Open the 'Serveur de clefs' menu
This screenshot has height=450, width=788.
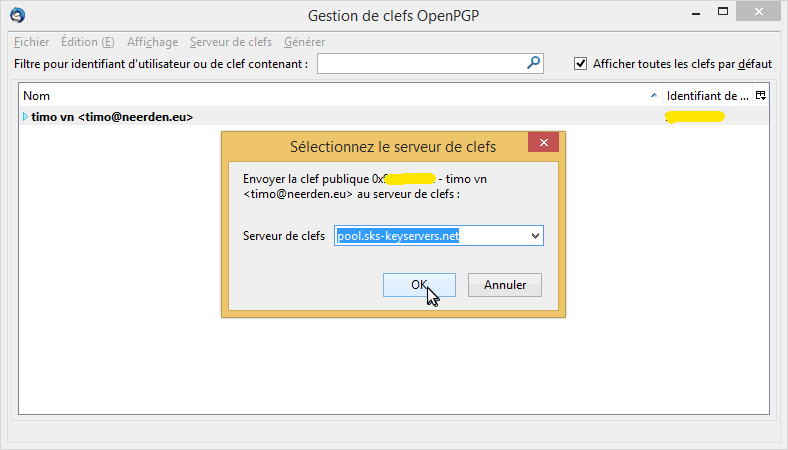(x=231, y=42)
